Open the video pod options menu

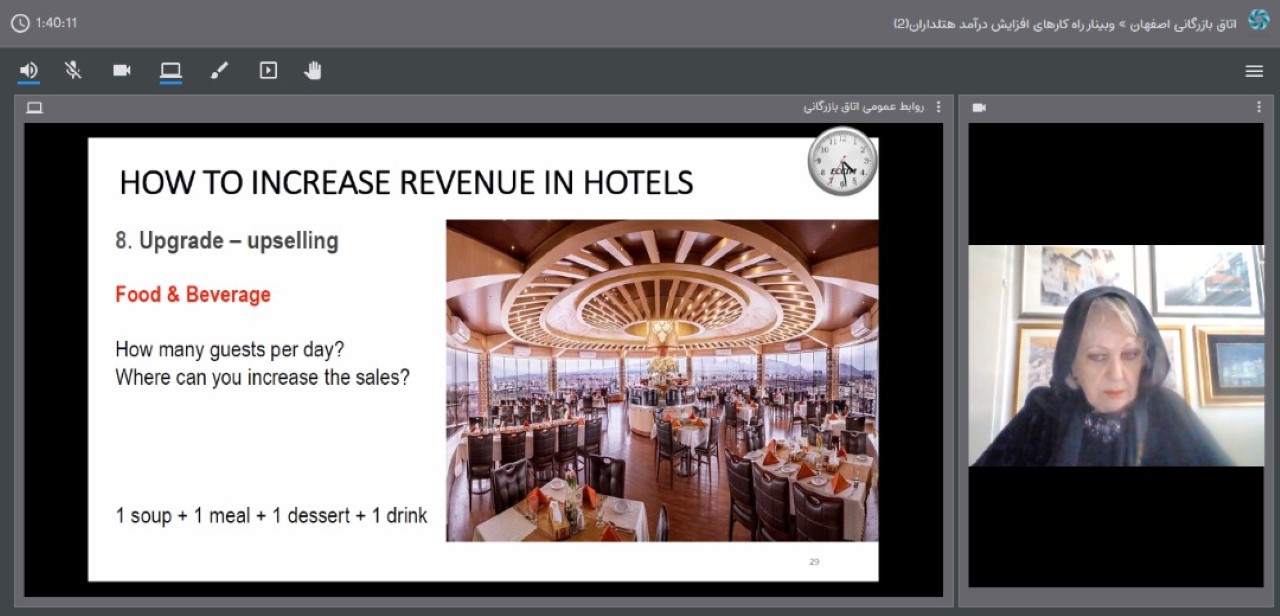(x=1259, y=107)
